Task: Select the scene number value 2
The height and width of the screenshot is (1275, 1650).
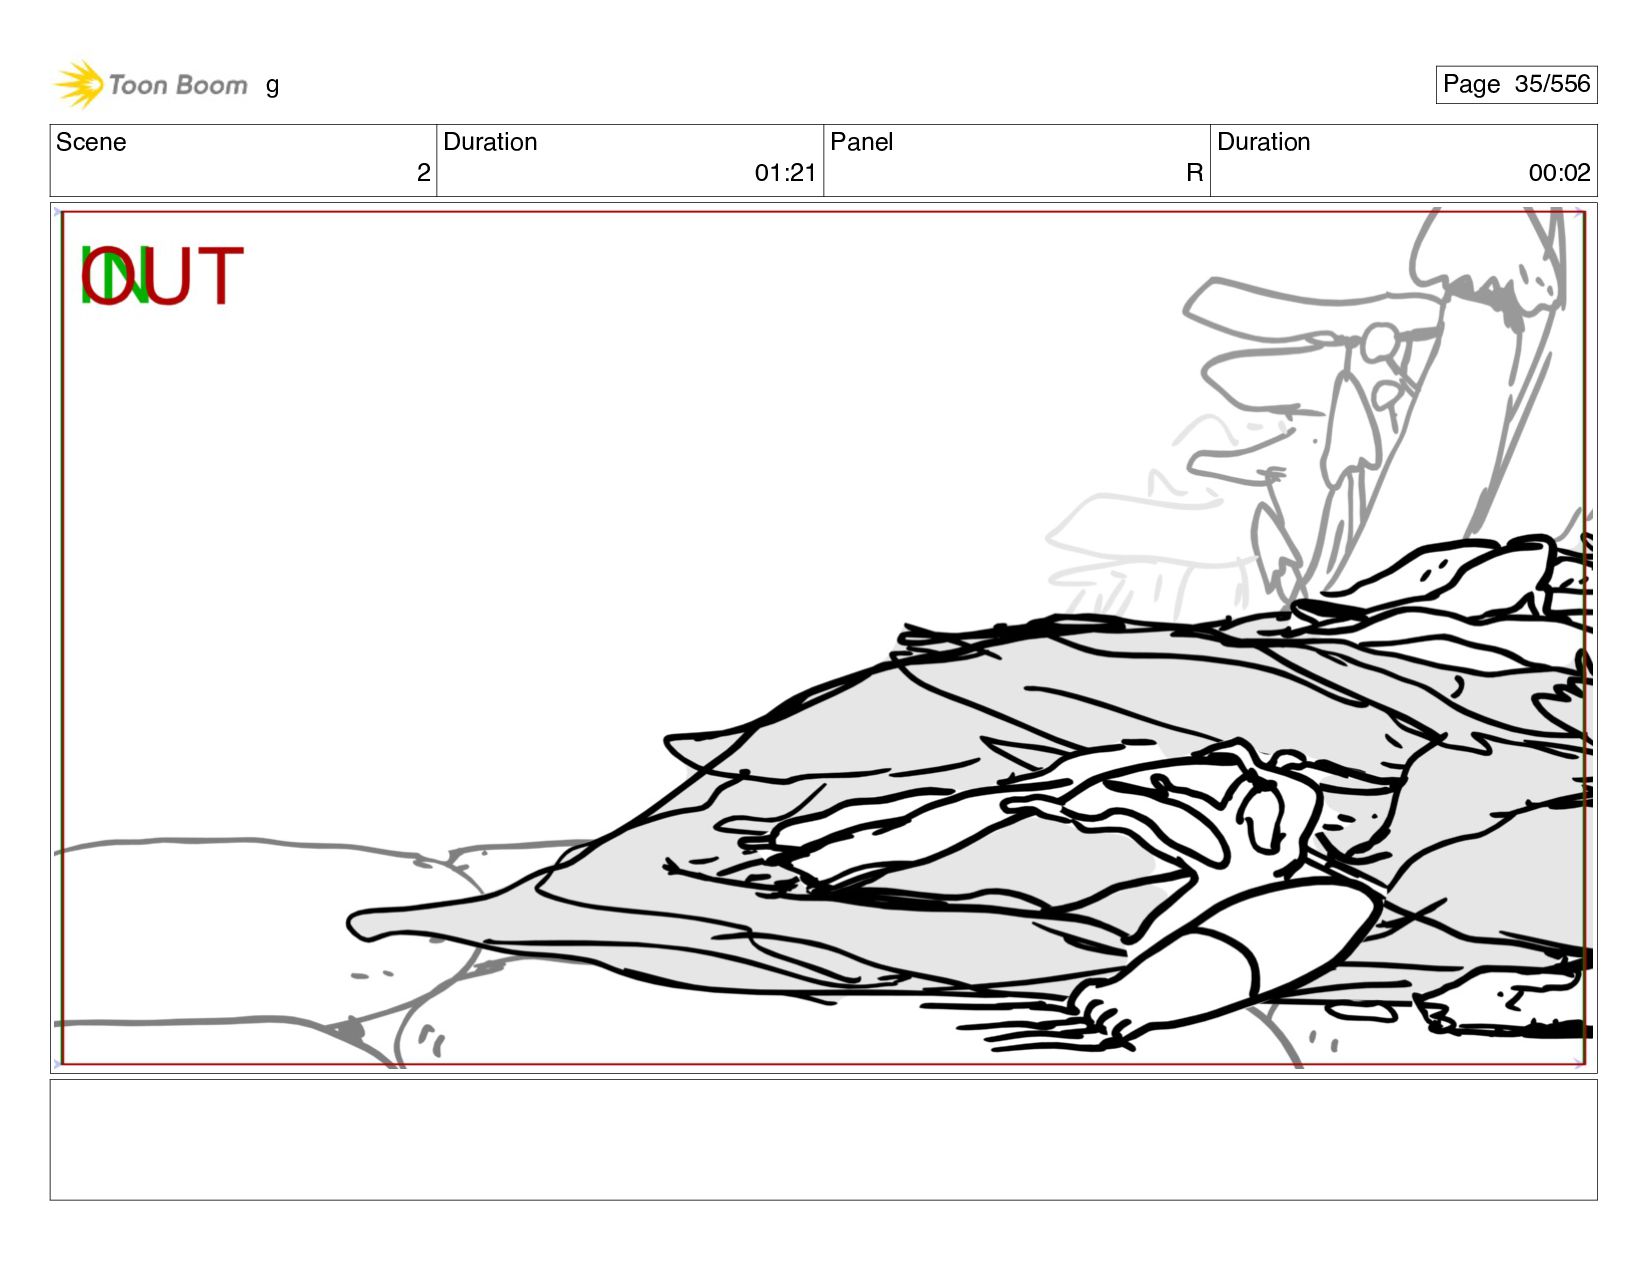Action: tap(424, 173)
